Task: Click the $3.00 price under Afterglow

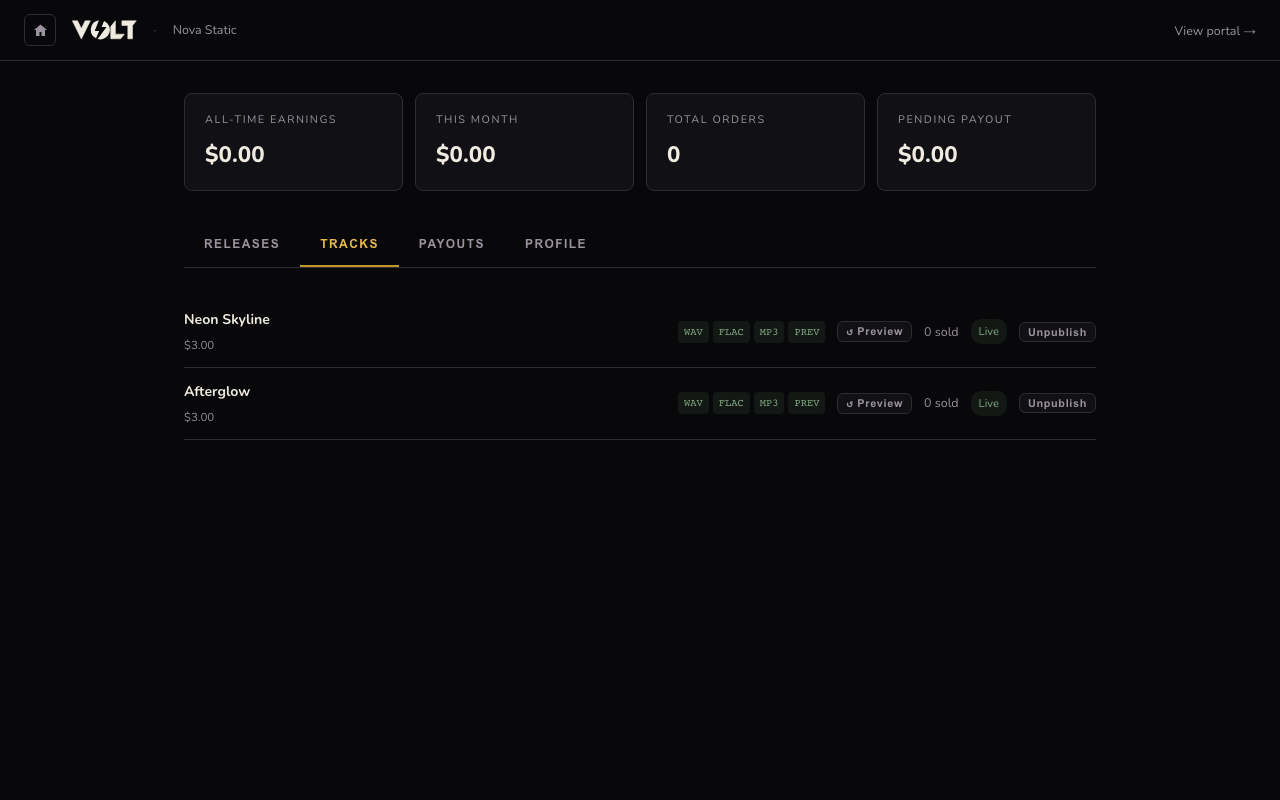Action: [x=199, y=417]
